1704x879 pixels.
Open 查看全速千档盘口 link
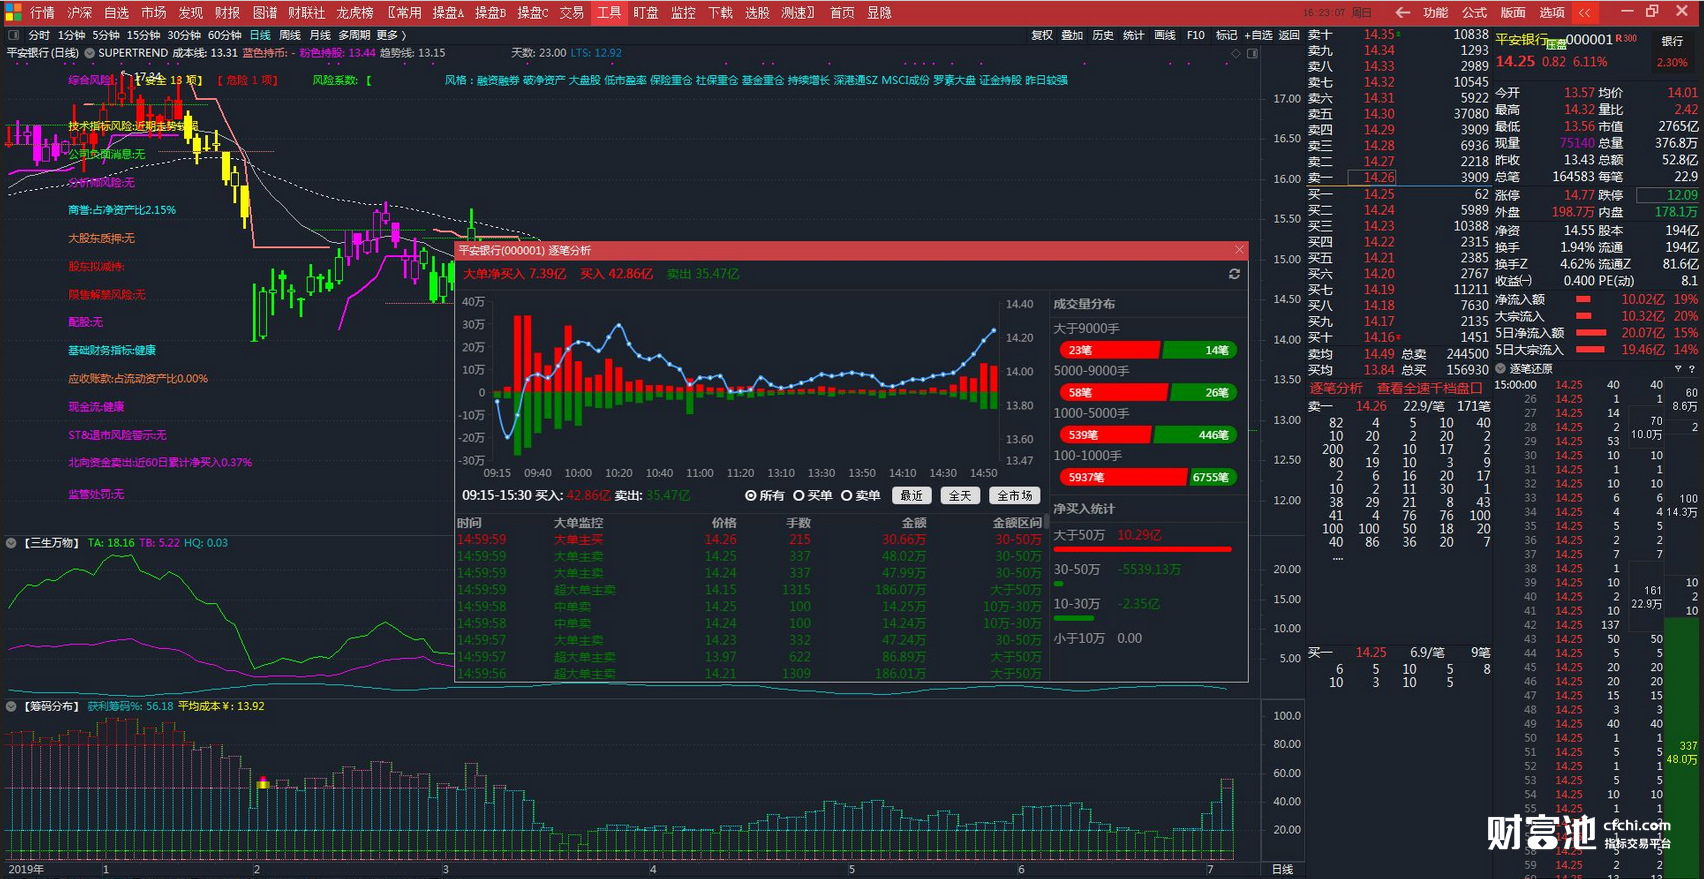(1429, 388)
